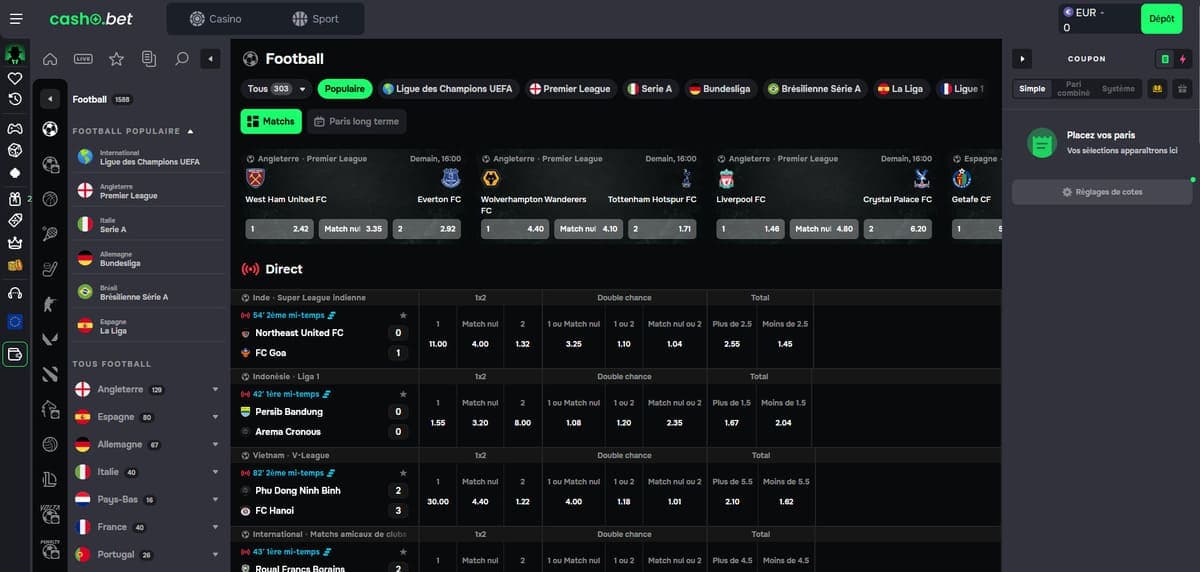1200x572 pixels.
Task: Open the hamburger menu at top left
Action: (15, 19)
